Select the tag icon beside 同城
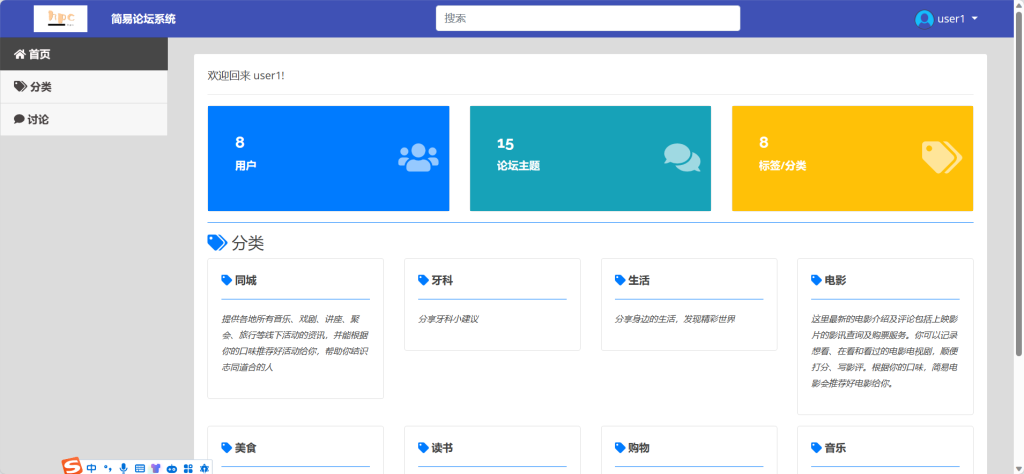This screenshot has width=1024, height=474. [x=227, y=280]
